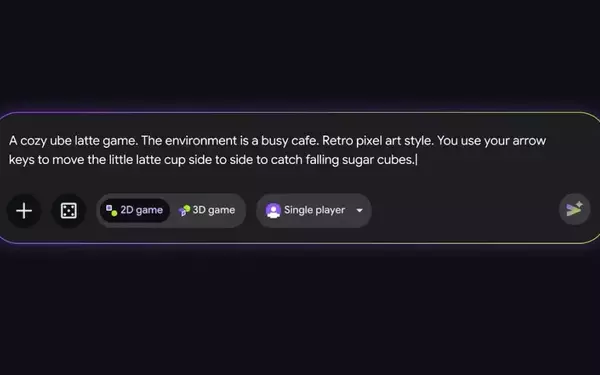Click the word 'cozy' in the prompt
Screen dimensions: 600x375
33,141
